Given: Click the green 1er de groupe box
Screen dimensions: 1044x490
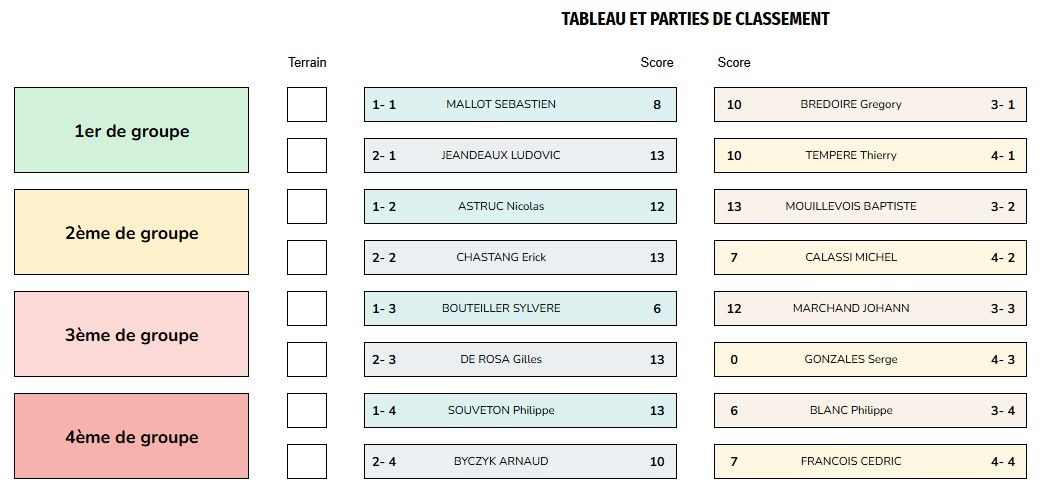Looking at the screenshot, I should (x=131, y=130).
